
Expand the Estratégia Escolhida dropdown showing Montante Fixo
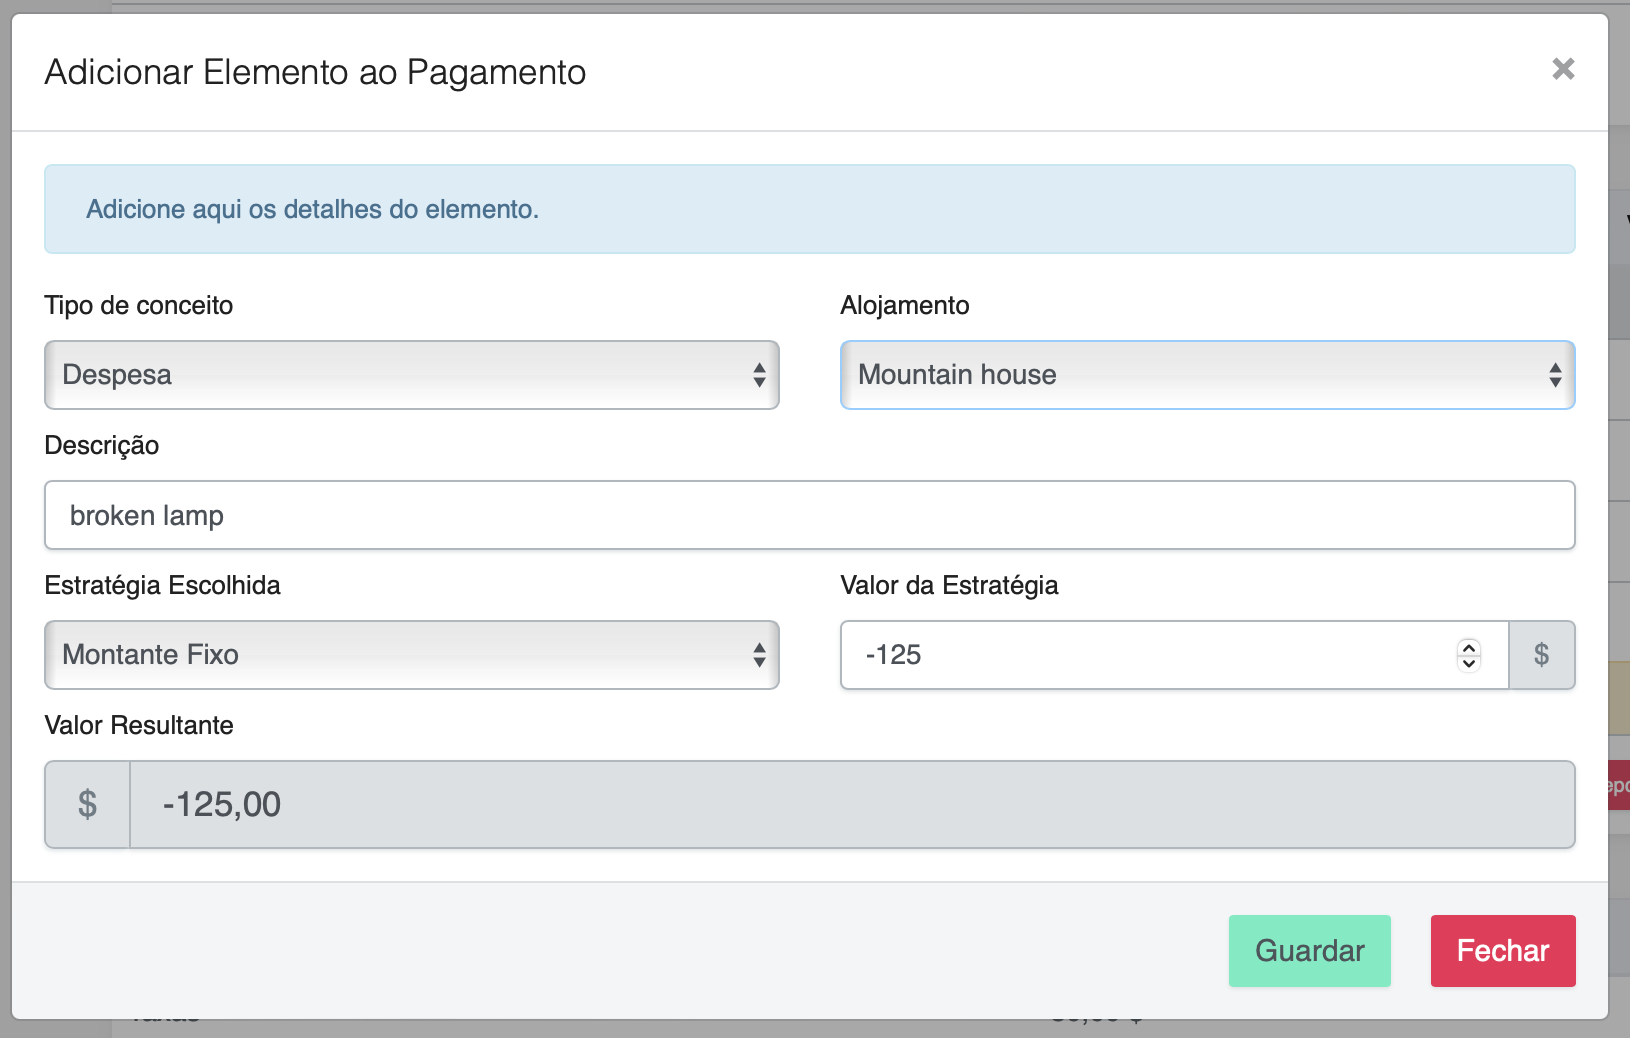click(411, 655)
